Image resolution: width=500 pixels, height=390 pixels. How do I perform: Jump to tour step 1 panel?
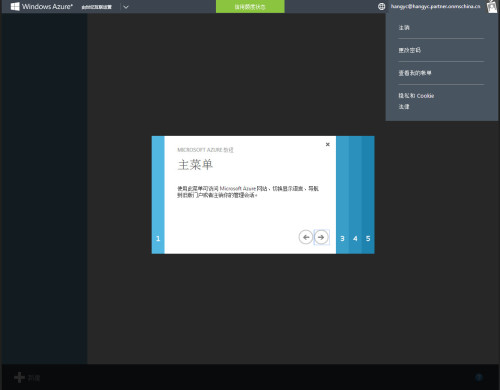[158, 195]
